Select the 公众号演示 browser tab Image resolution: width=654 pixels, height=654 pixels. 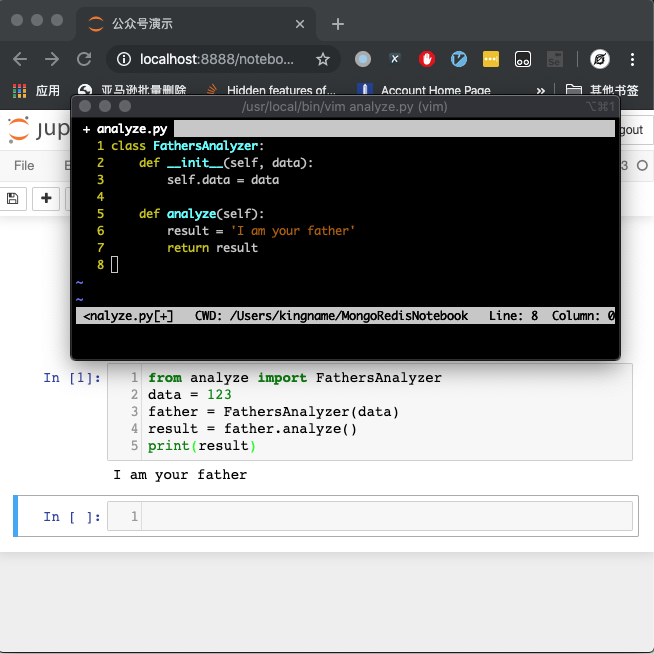point(196,24)
